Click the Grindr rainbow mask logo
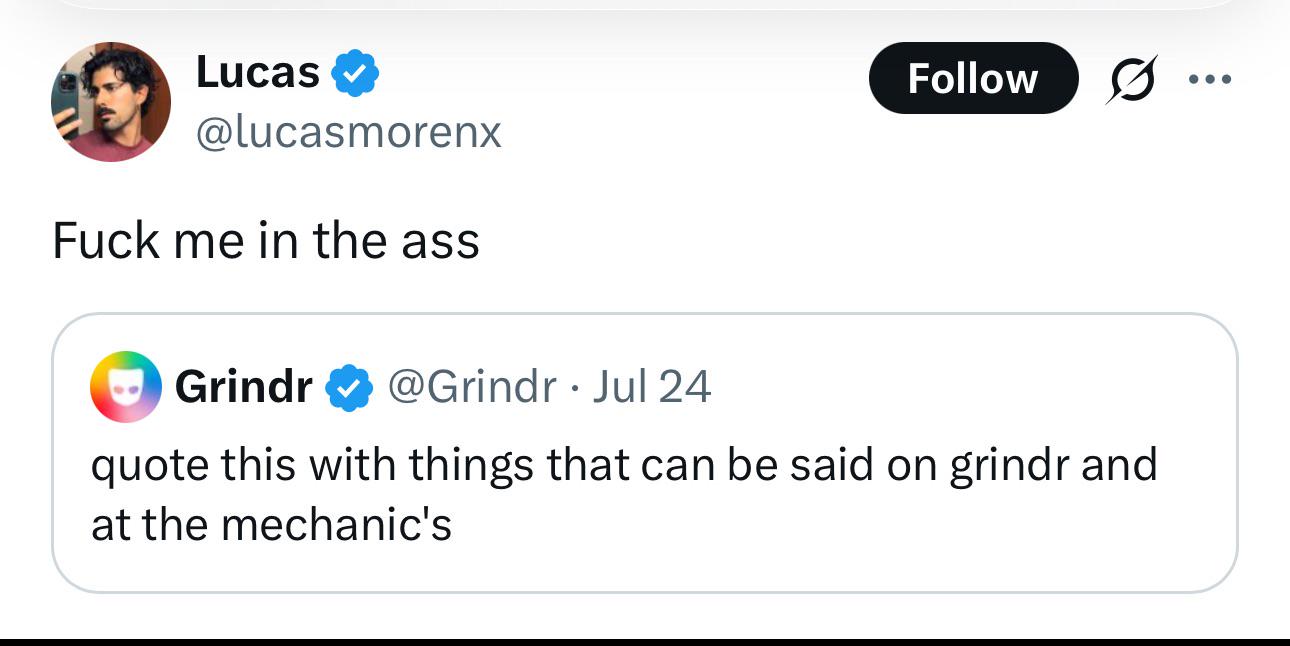The image size is (1290, 646). pyautogui.click(x=125, y=388)
